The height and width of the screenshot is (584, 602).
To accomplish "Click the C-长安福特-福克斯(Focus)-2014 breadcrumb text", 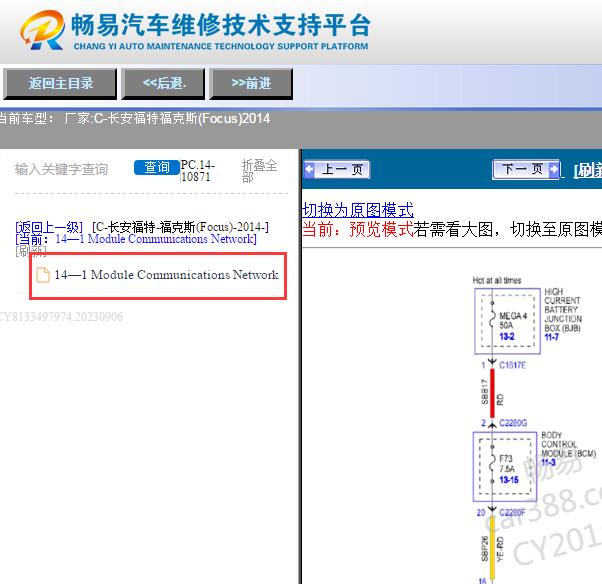I will 180,227.
